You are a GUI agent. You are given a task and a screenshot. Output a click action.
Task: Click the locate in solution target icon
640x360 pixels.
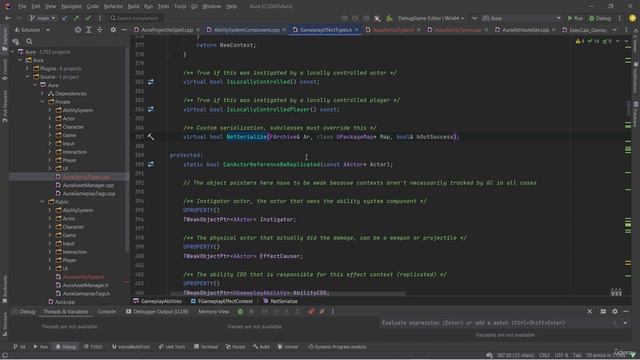coord(78,30)
